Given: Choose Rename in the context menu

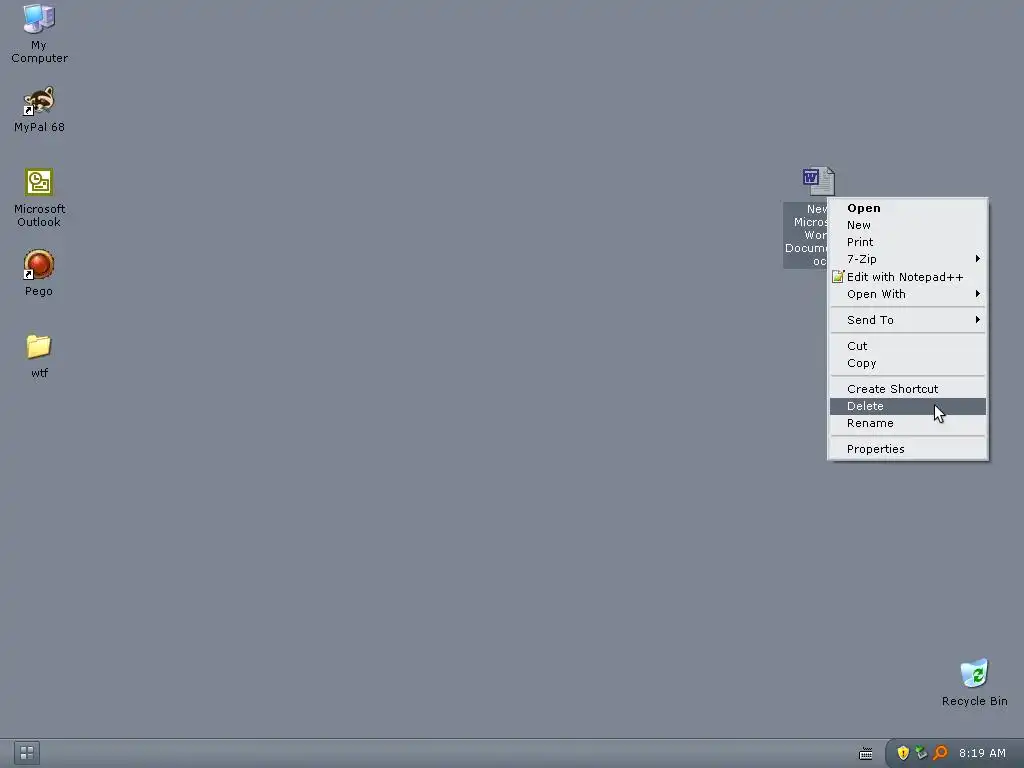Looking at the screenshot, I should click(908, 423).
